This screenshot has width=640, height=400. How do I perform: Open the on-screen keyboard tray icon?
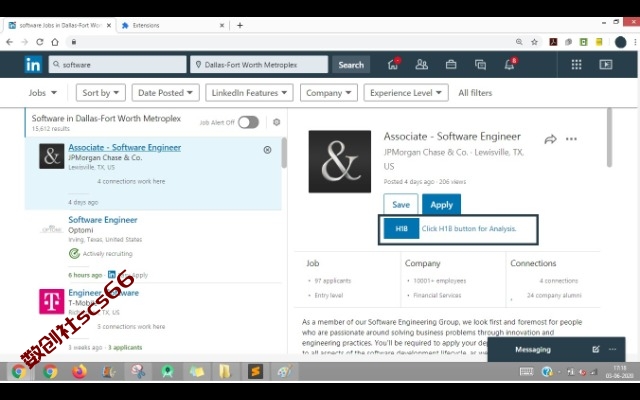tap(526, 371)
